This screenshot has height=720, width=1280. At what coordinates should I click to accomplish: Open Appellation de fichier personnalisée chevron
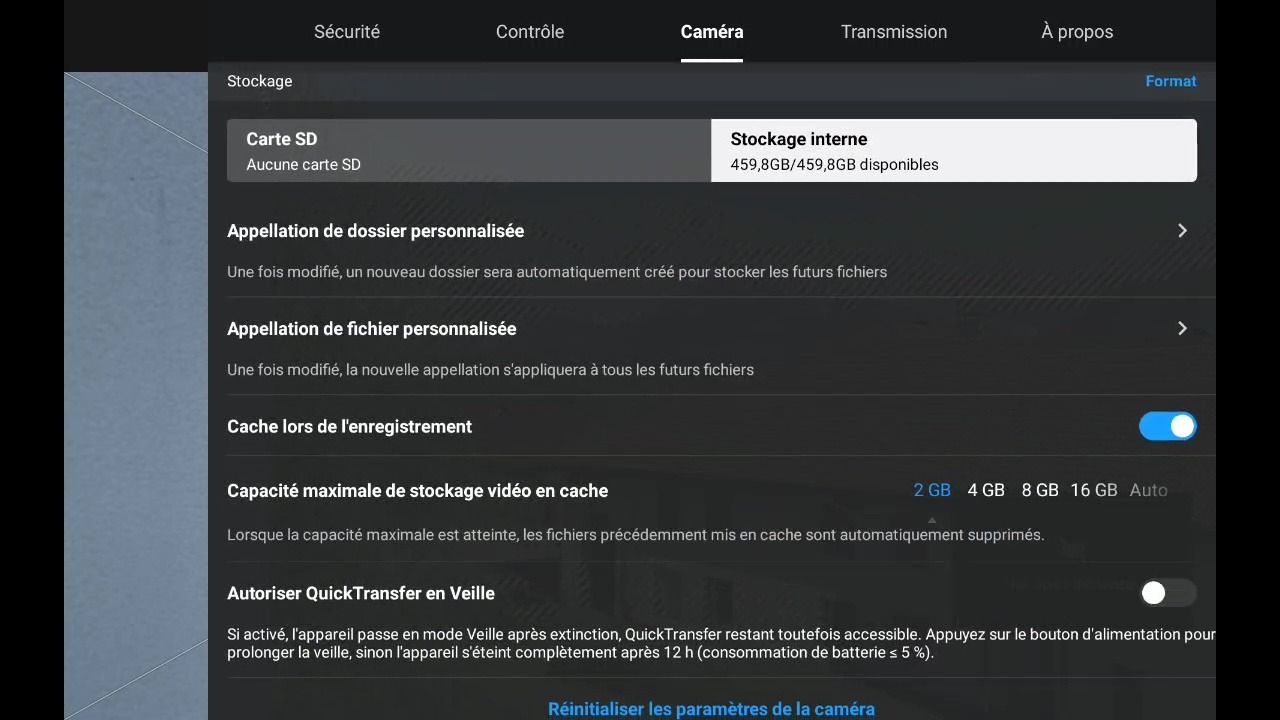pos(1182,329)
